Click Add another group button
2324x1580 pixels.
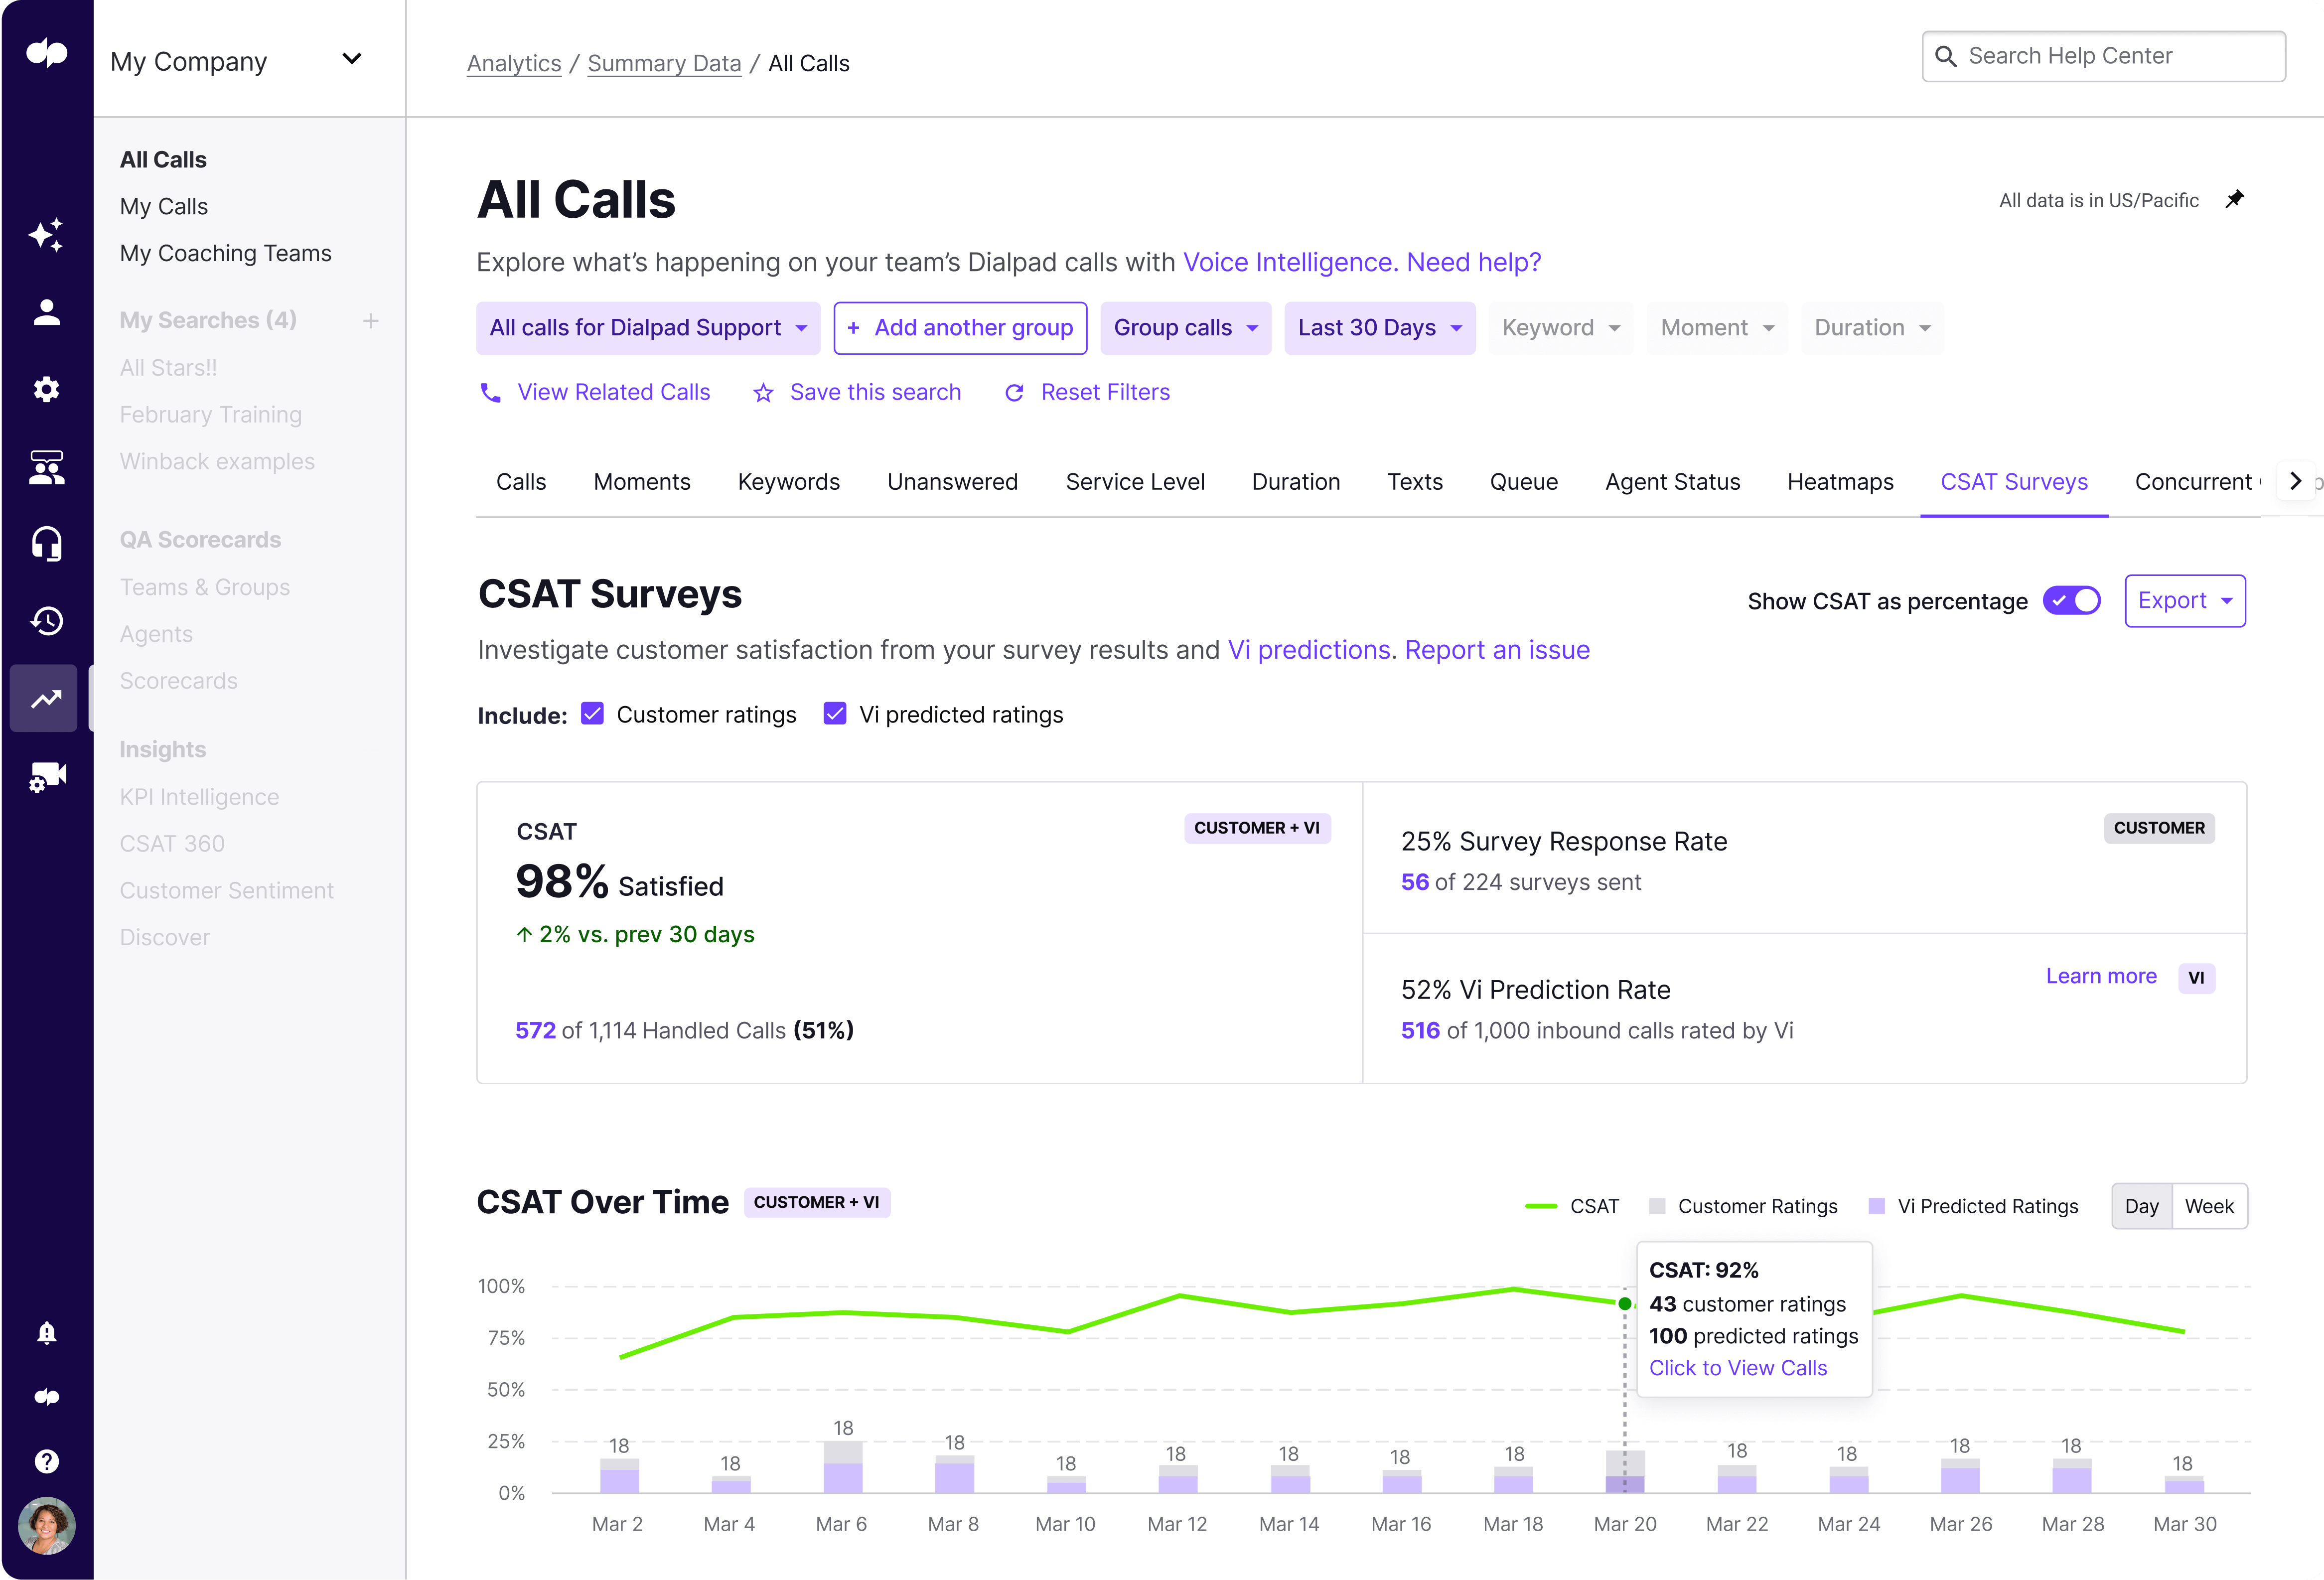[x=960, y=328]
